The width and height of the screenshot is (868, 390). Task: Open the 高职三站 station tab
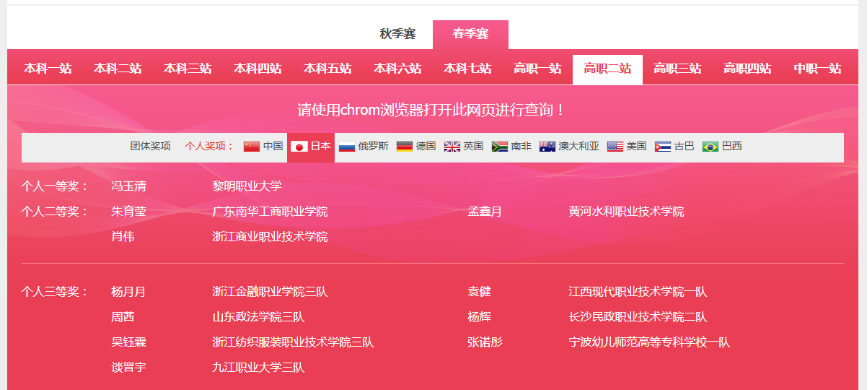[x=678, y=69]
